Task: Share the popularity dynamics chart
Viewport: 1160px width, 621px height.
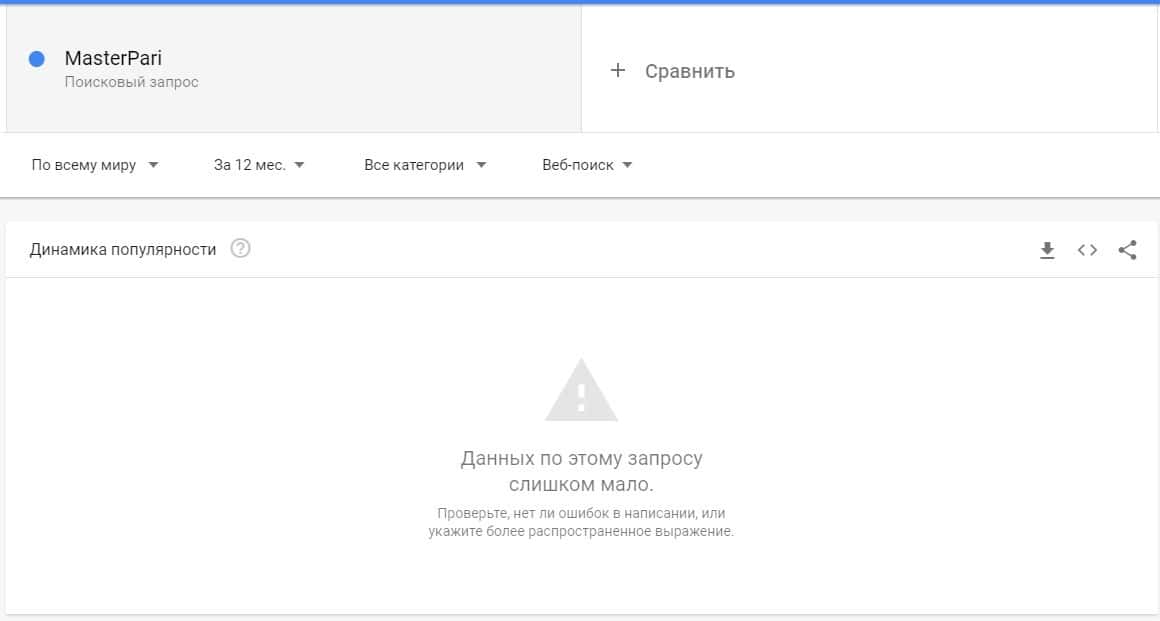Action: [x=1127, y=250]
